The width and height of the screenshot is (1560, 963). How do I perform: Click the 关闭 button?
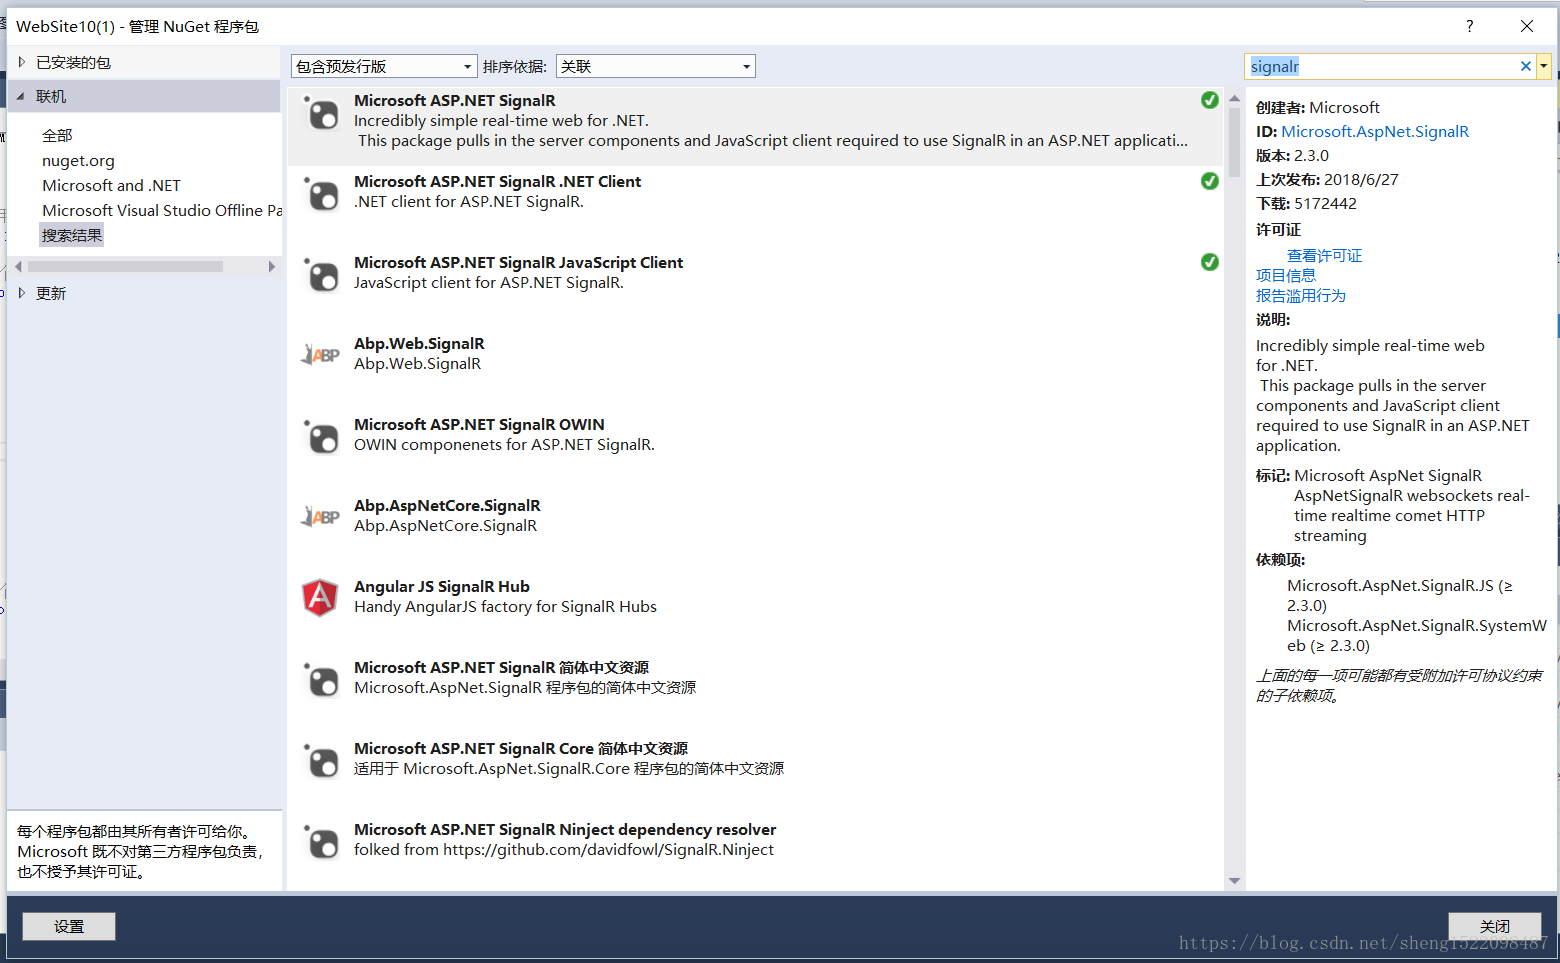pos(1495,926)
